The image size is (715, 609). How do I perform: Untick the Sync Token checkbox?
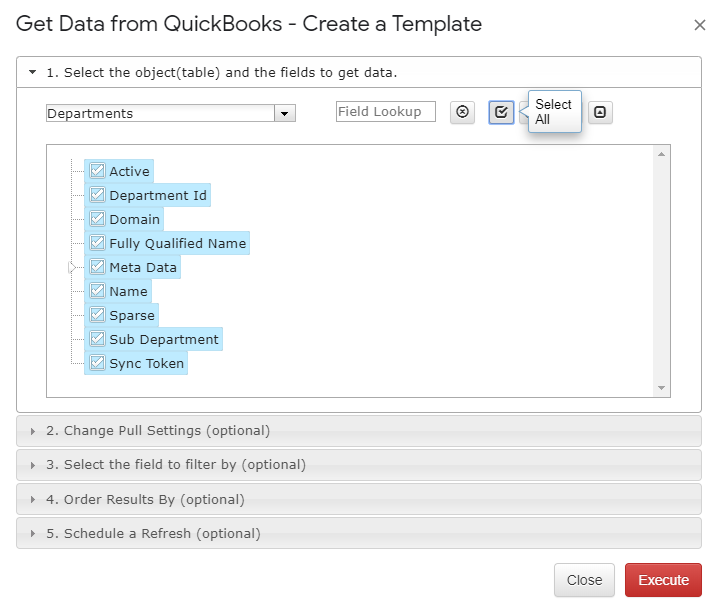(x=97, y=363)
